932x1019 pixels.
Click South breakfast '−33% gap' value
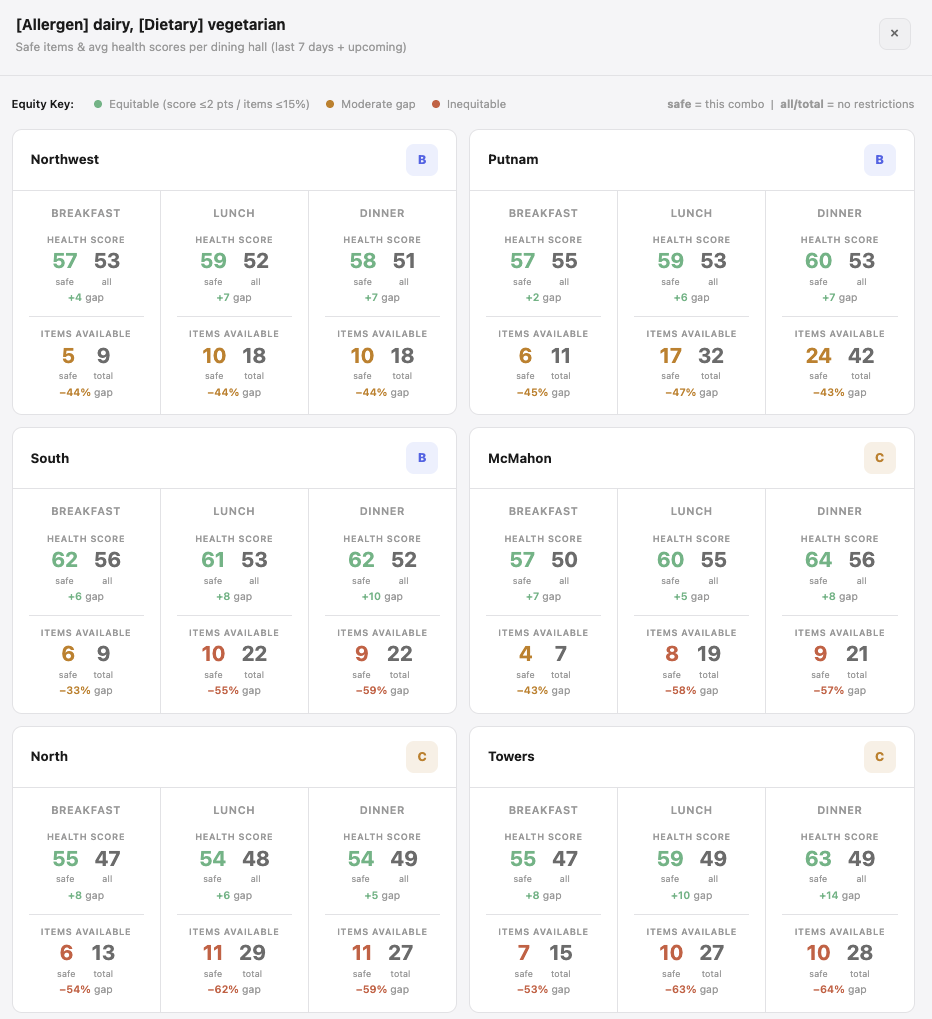point(86,691)
